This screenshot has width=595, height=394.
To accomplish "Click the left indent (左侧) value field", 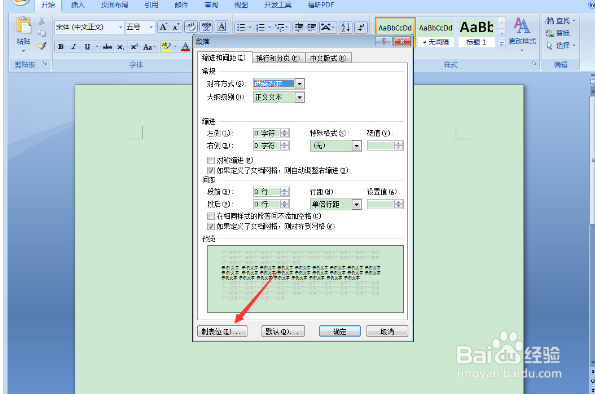I will [267, 133].
